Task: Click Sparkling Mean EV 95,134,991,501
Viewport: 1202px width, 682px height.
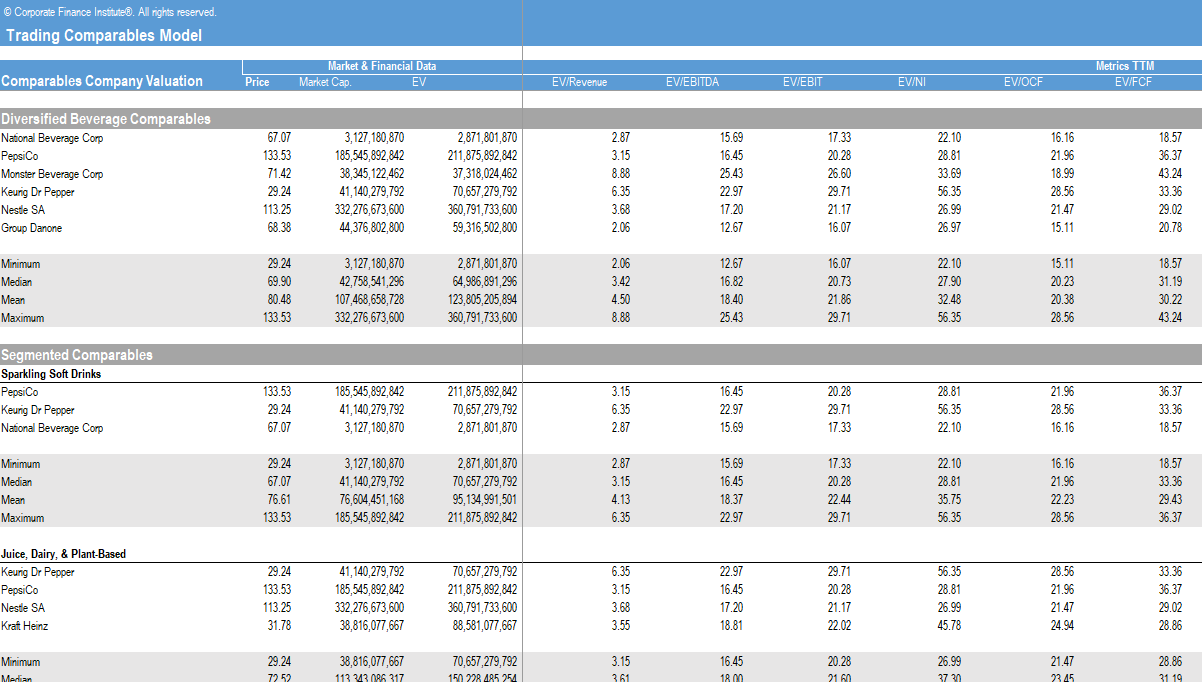Action: tap(484, 500)
